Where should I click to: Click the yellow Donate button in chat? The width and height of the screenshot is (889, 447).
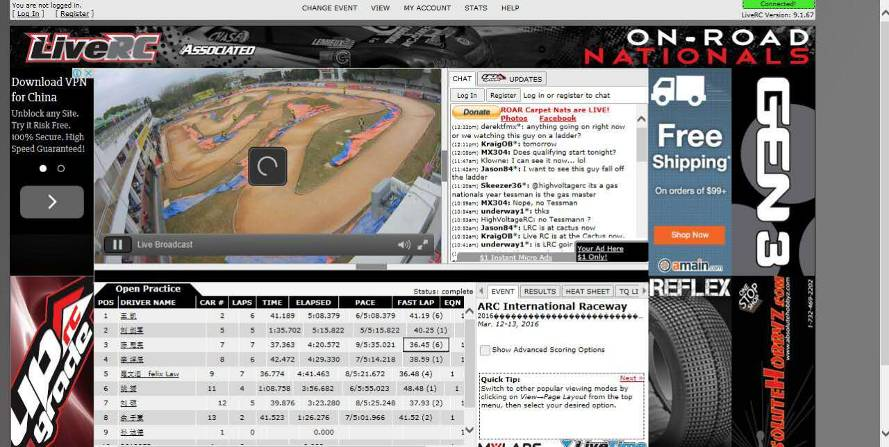(x=477, y=112)
